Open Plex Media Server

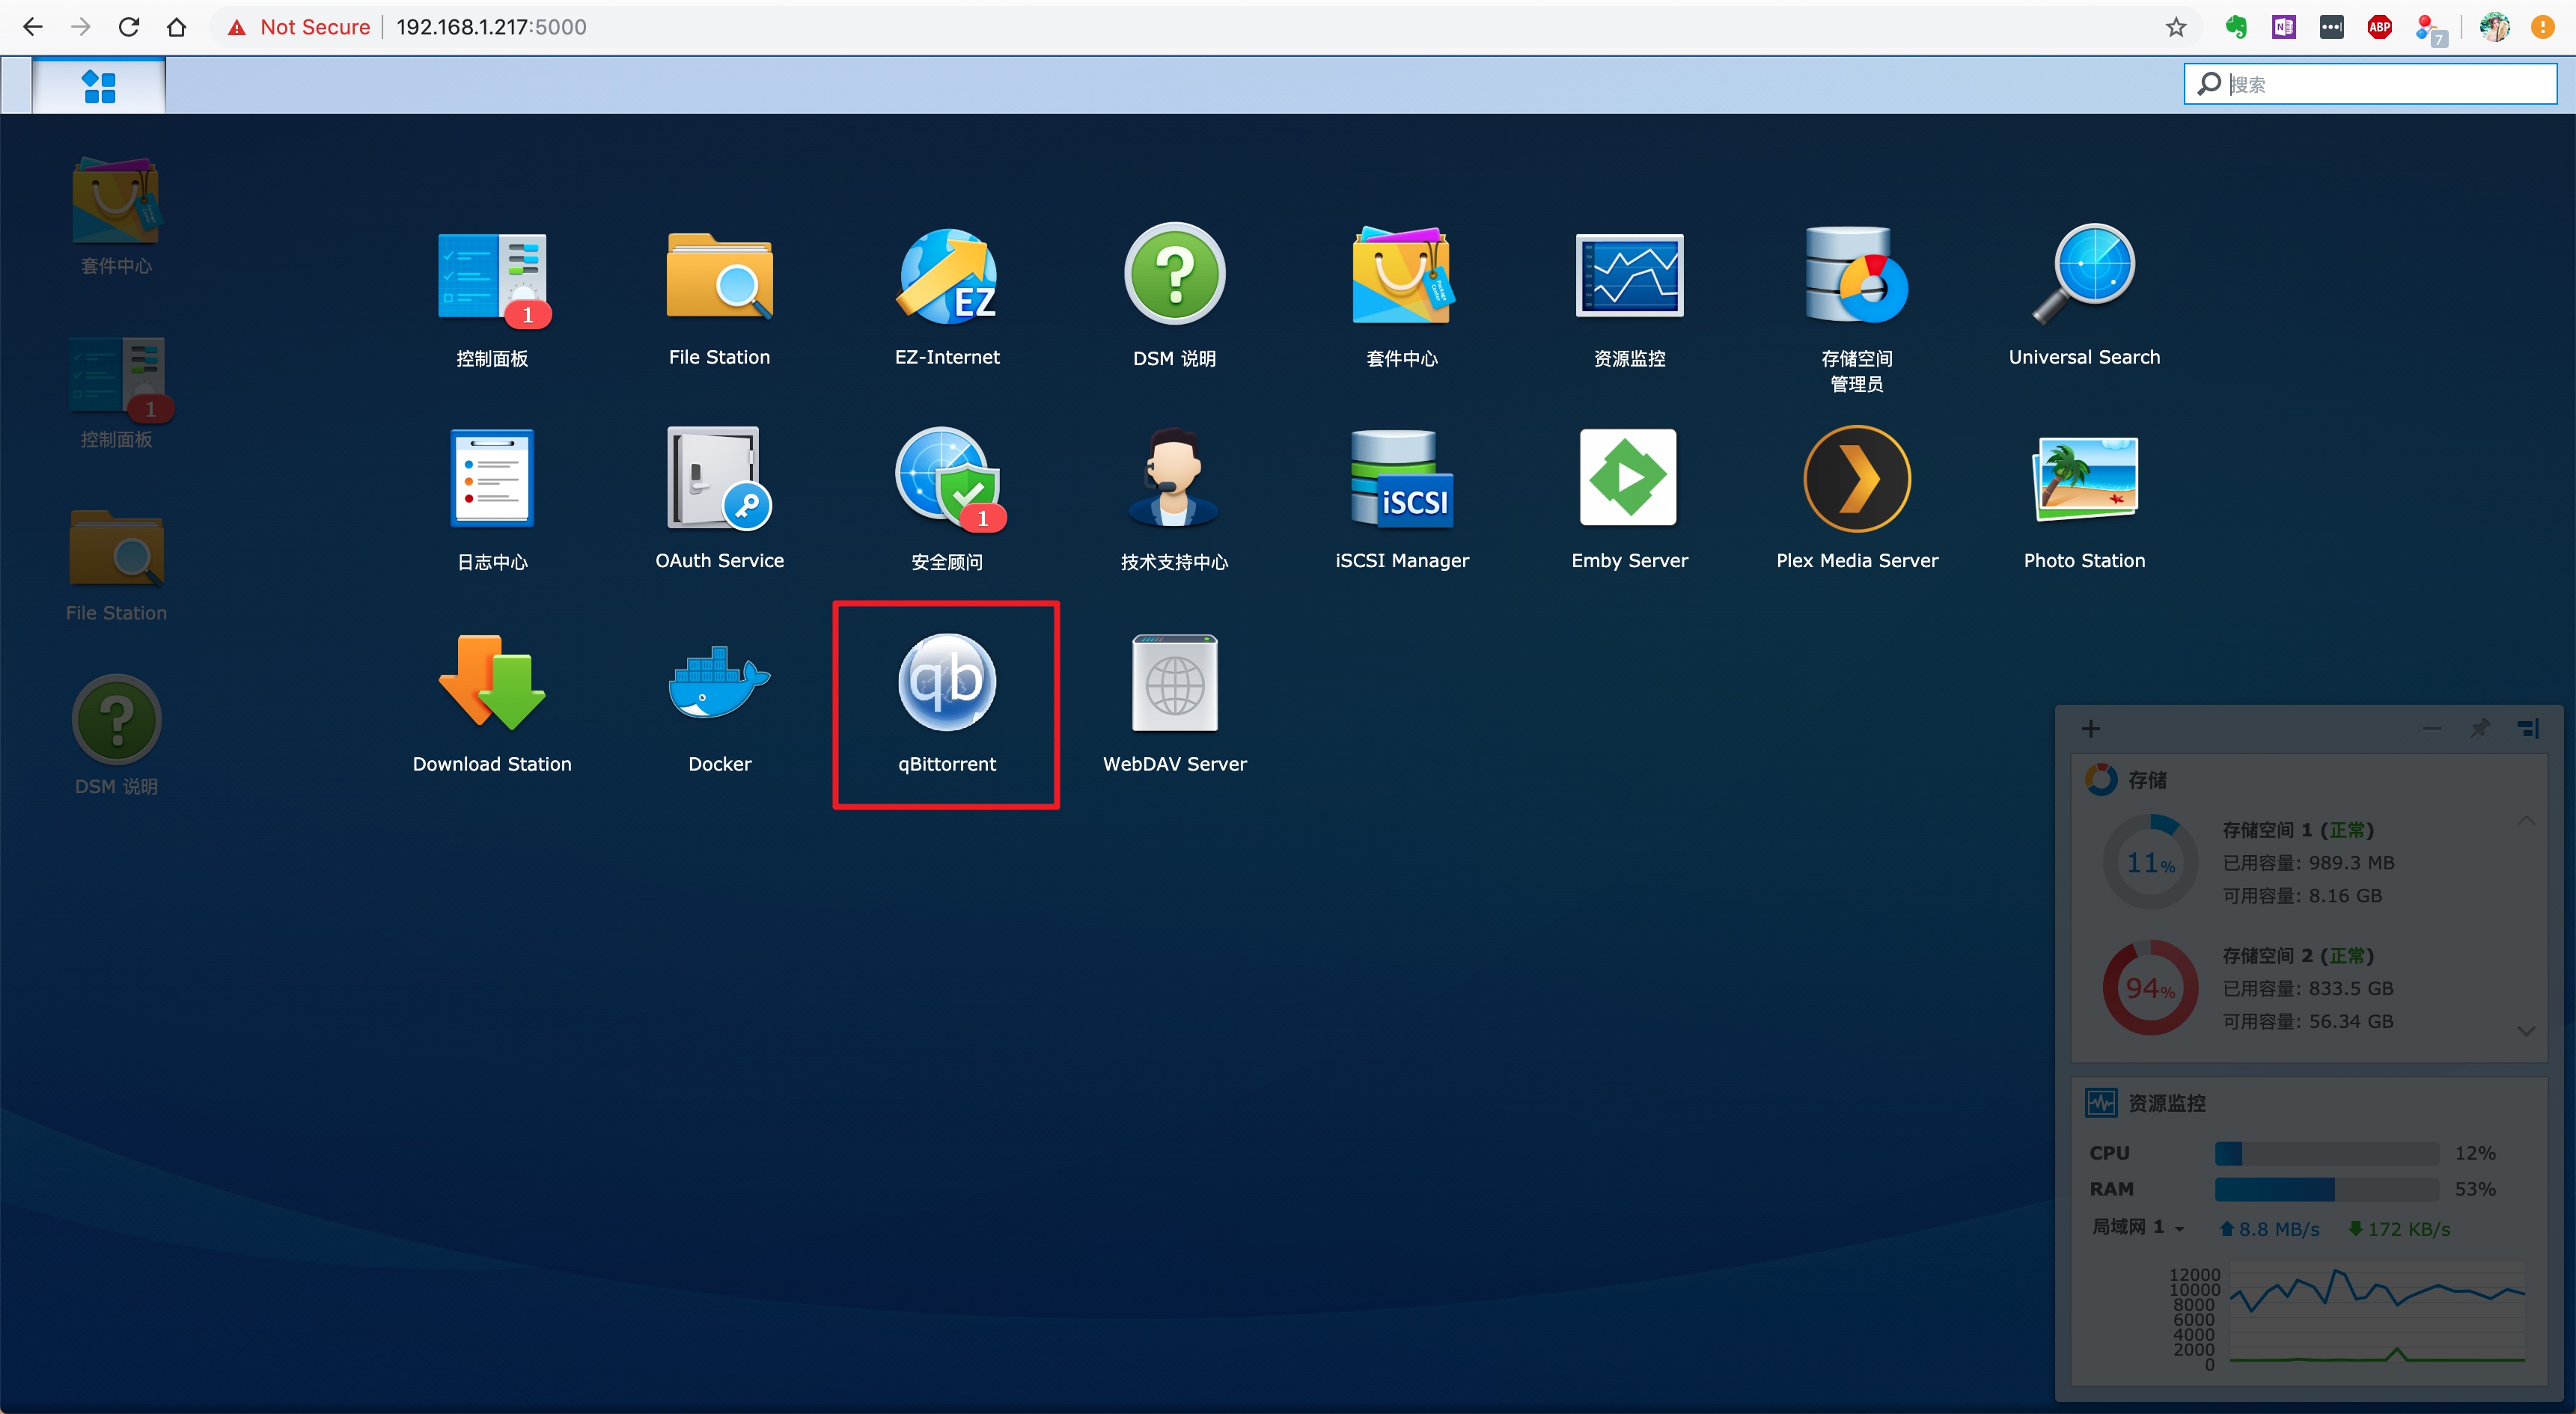pos(1856,480)
